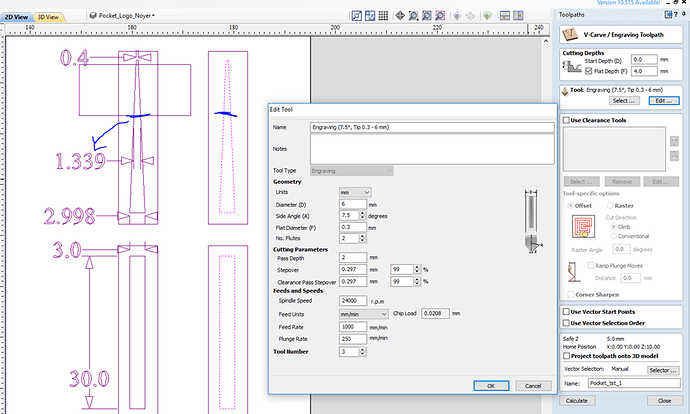The width and height of the screenshot is (690, 414).
Task: Click the Close button in Toolpaths panel
Action: (664, 401)
